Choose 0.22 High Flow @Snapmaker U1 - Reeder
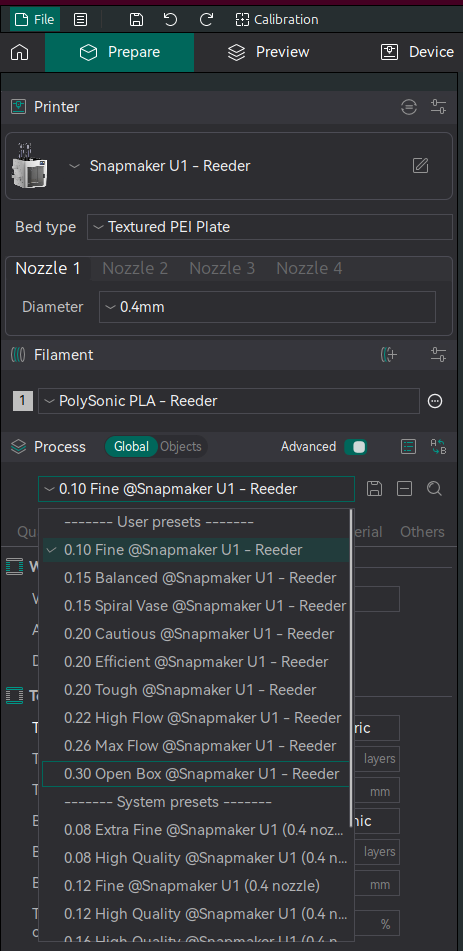Screen dimensions: 463x951 tap(195, 717)
